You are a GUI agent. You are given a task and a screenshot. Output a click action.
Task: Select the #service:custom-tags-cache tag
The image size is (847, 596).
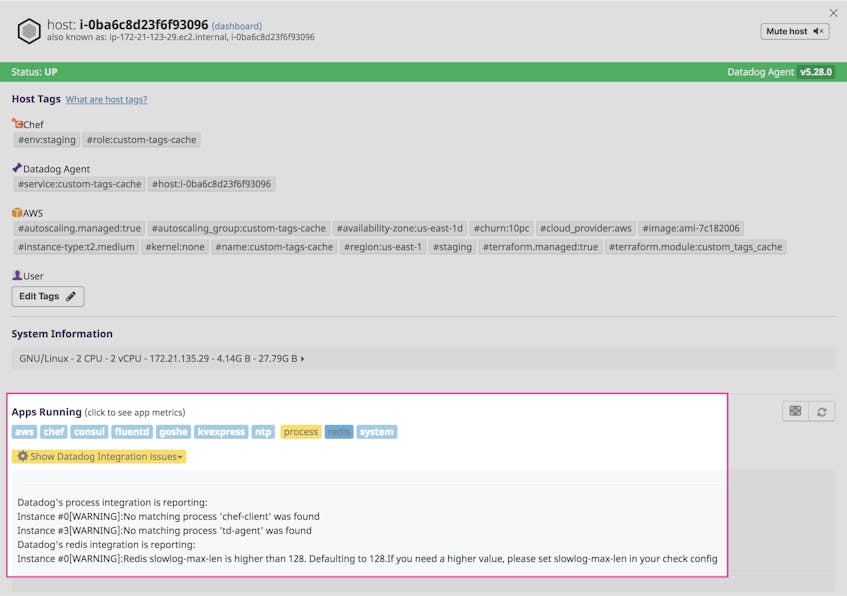click(79, 184)
